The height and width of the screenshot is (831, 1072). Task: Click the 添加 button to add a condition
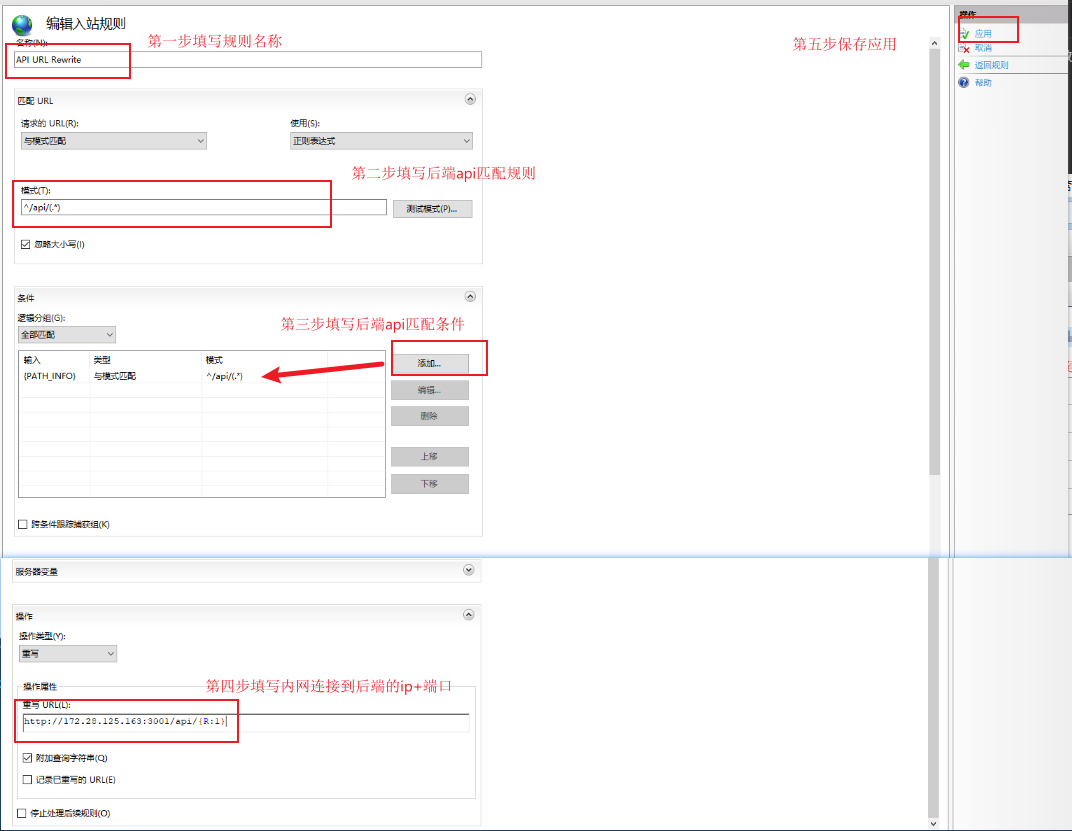[x=429, y=363]
